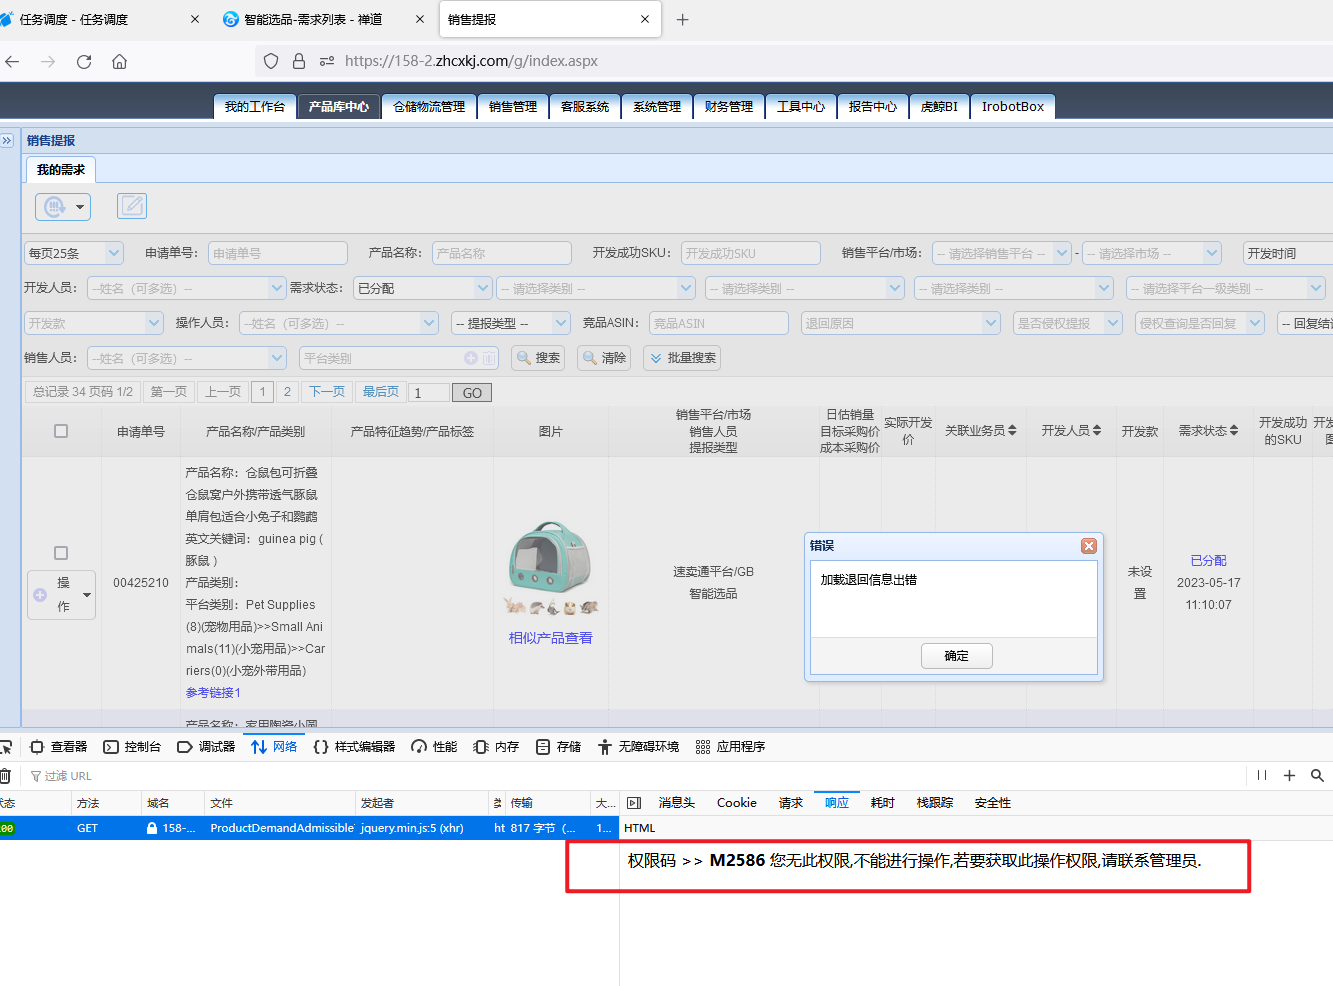1333x986 pixels.
Task: Open the 性能 devtools panel
Action: (x=434, y=747)
